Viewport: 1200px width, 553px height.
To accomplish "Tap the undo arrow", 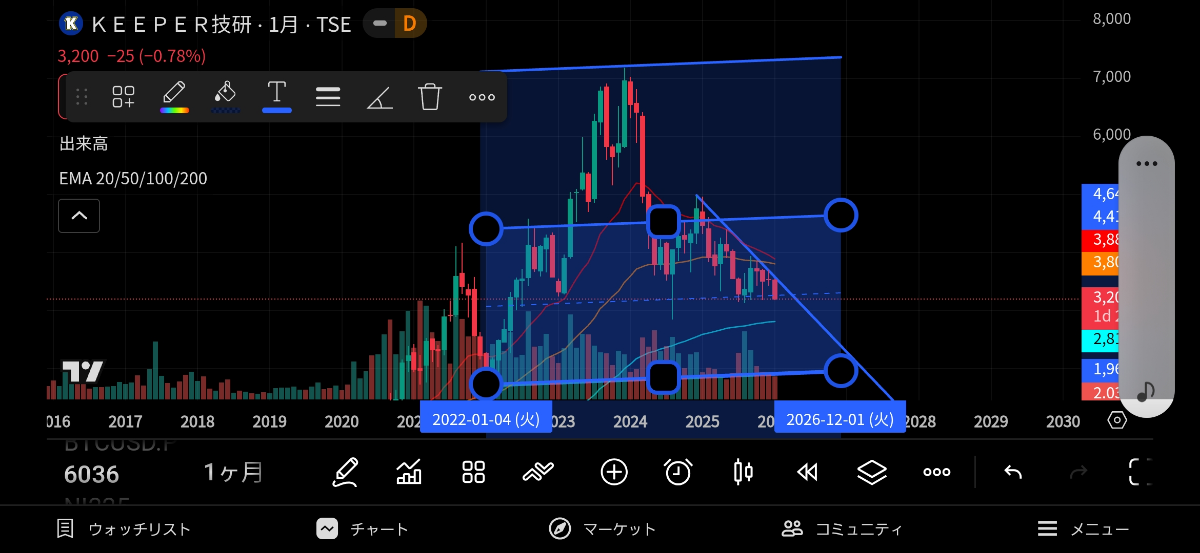I will (x=1013, y=472).
